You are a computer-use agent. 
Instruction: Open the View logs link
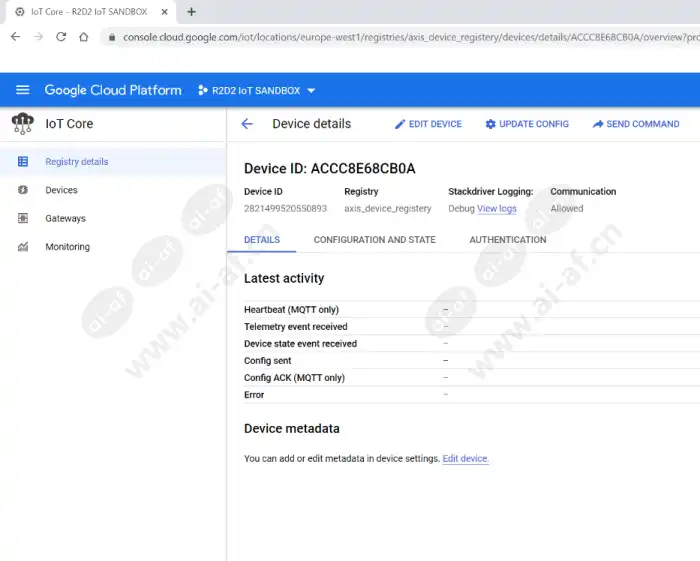(497, 208)
